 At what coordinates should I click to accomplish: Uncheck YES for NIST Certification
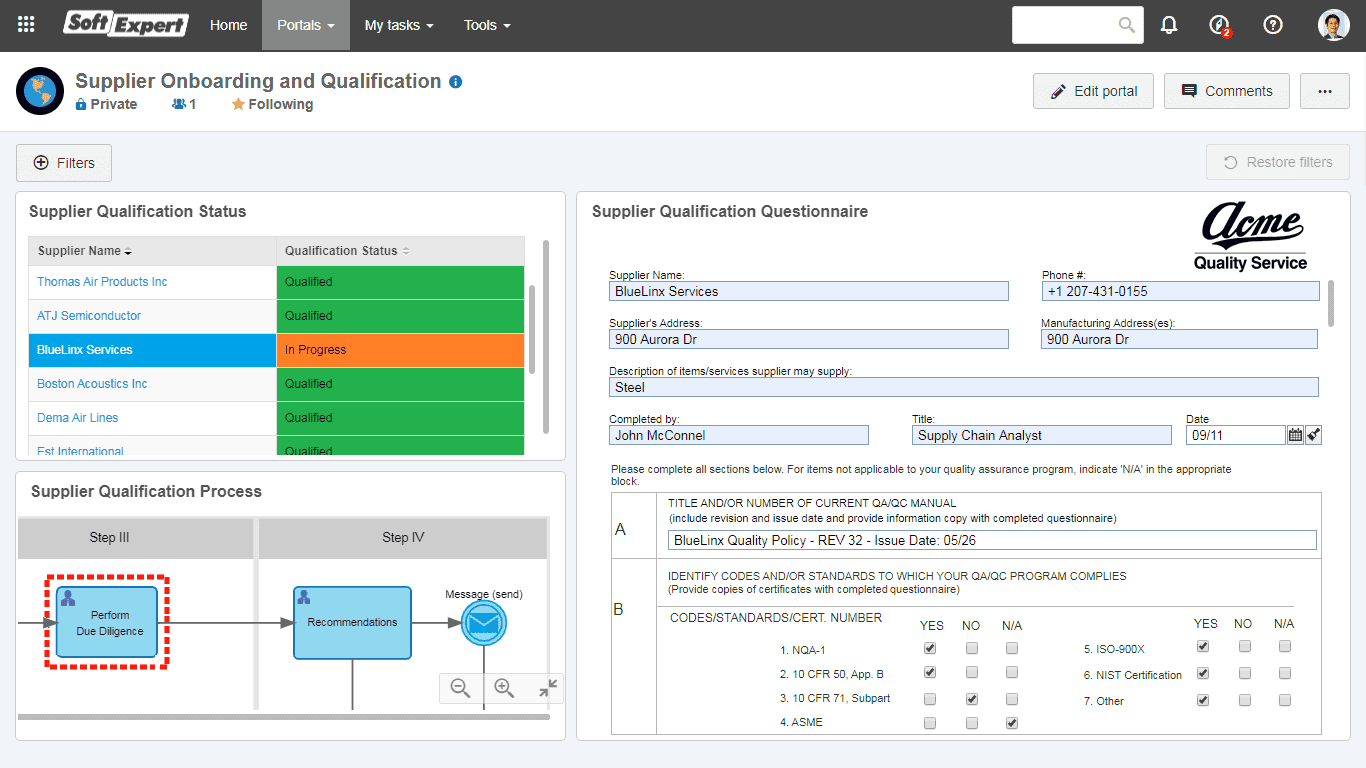[1204, 674]
